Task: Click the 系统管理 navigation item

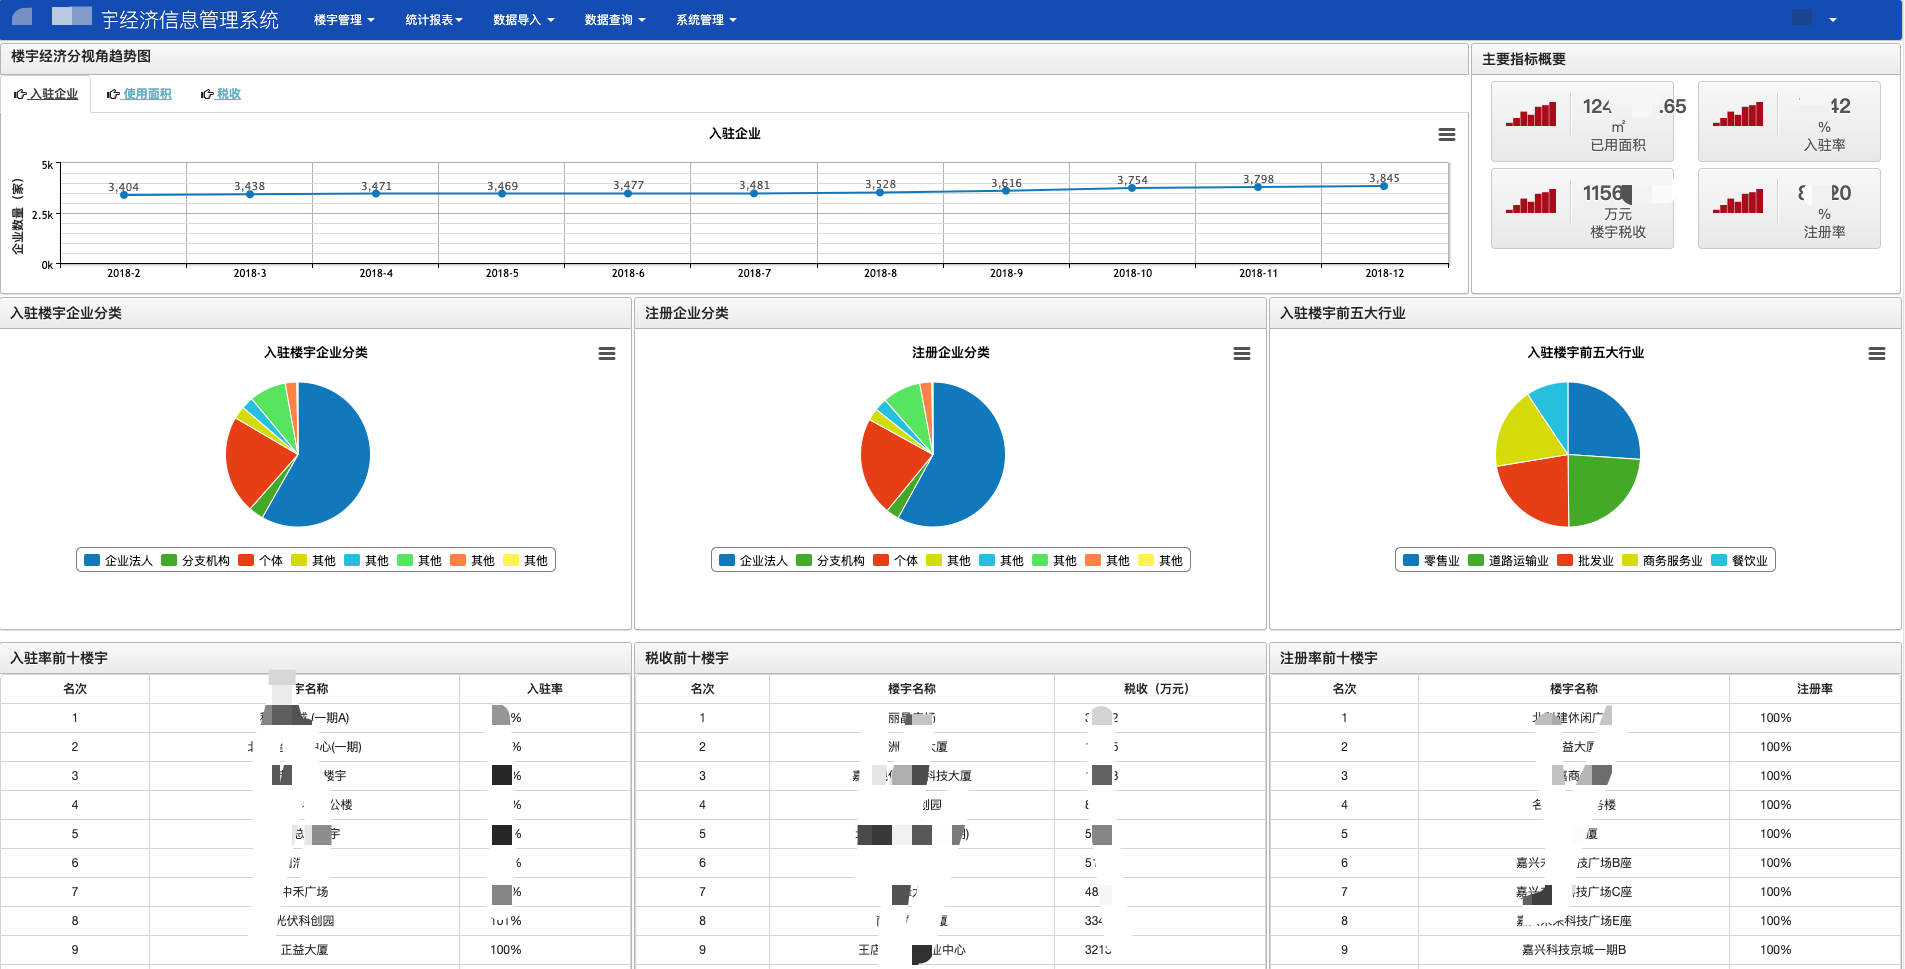Action: coord(705,20)
